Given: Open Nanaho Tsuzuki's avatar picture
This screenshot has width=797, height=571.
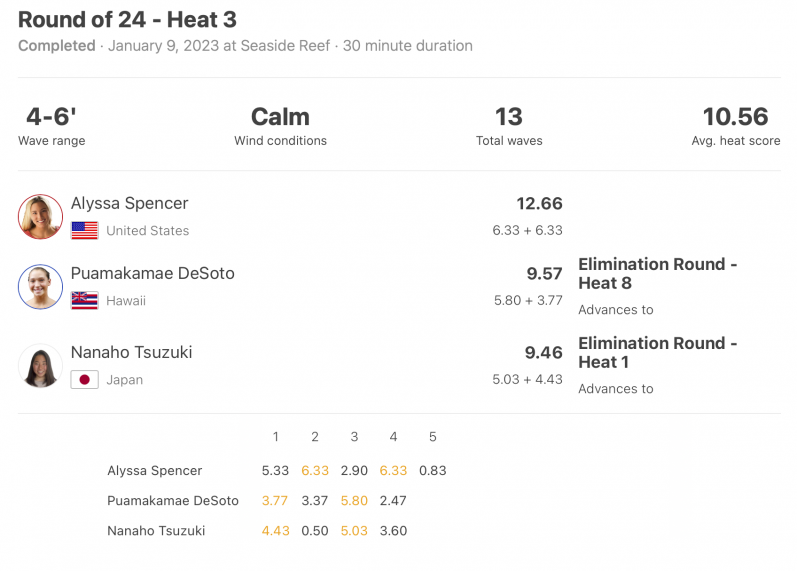Looking at the screenshot, I should (40, 366).
